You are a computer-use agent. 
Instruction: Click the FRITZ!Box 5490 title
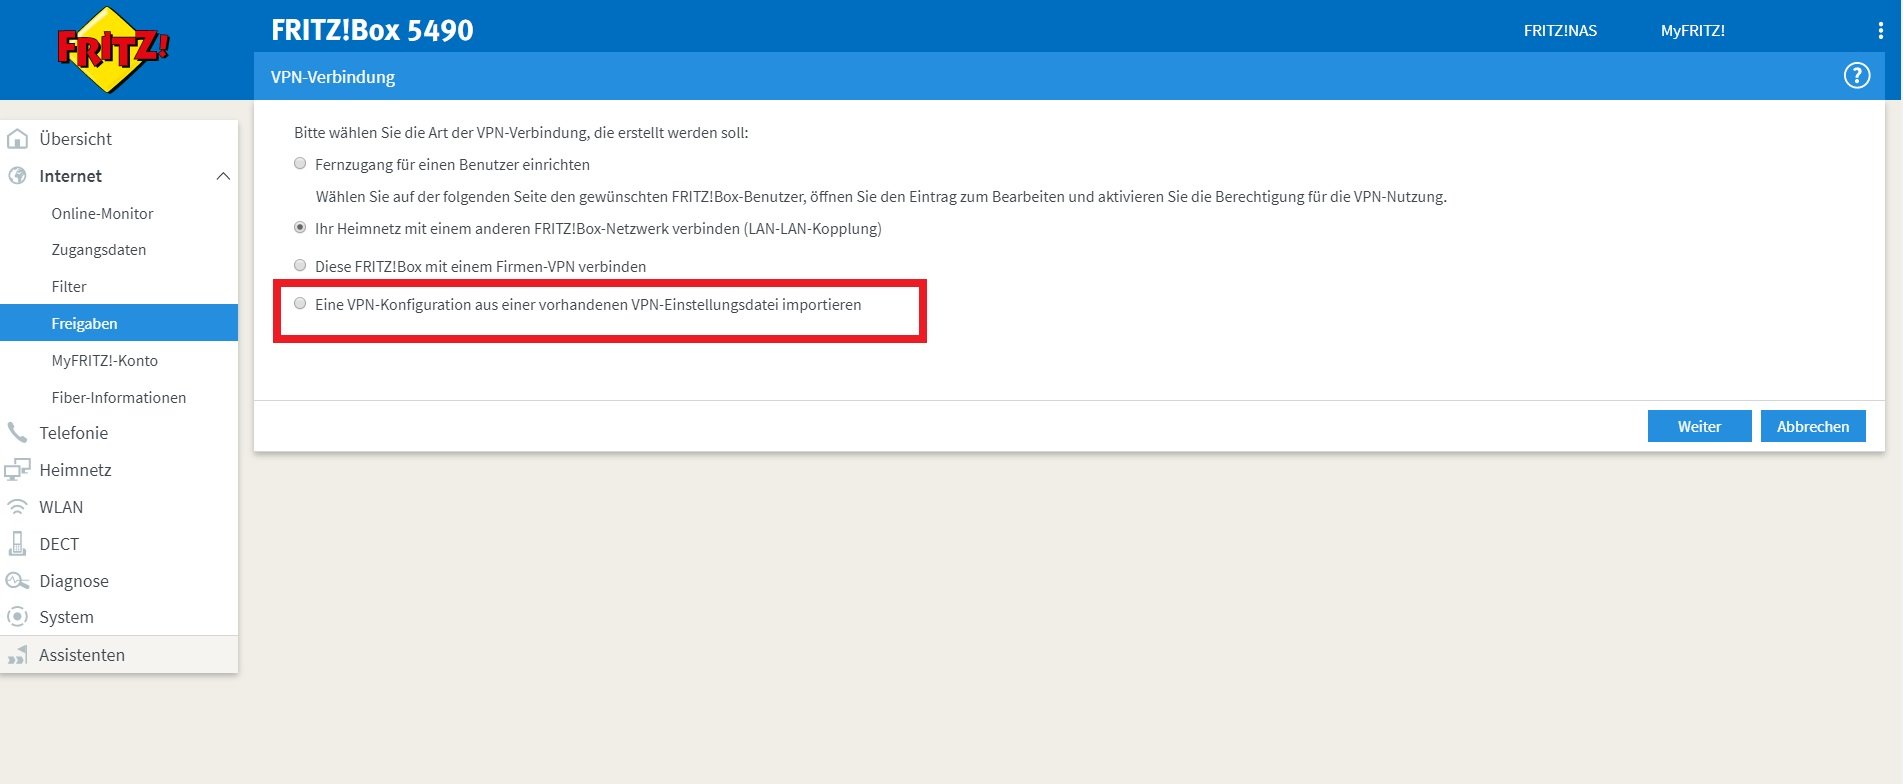372,30
